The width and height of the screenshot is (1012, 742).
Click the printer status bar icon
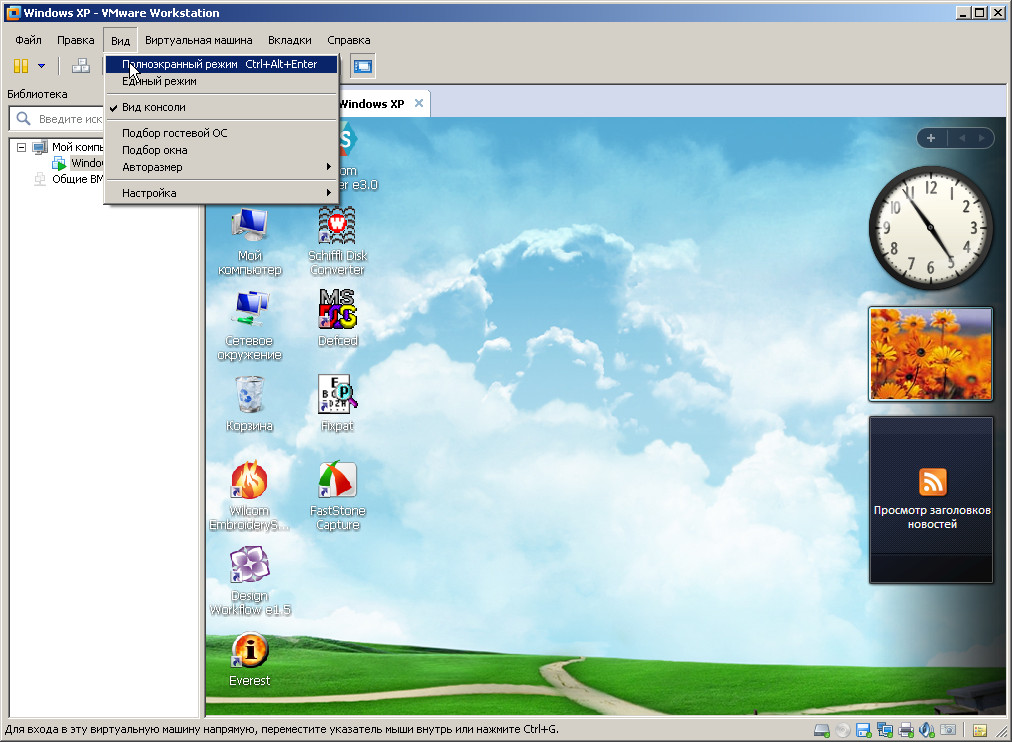[x=906, y=730]
